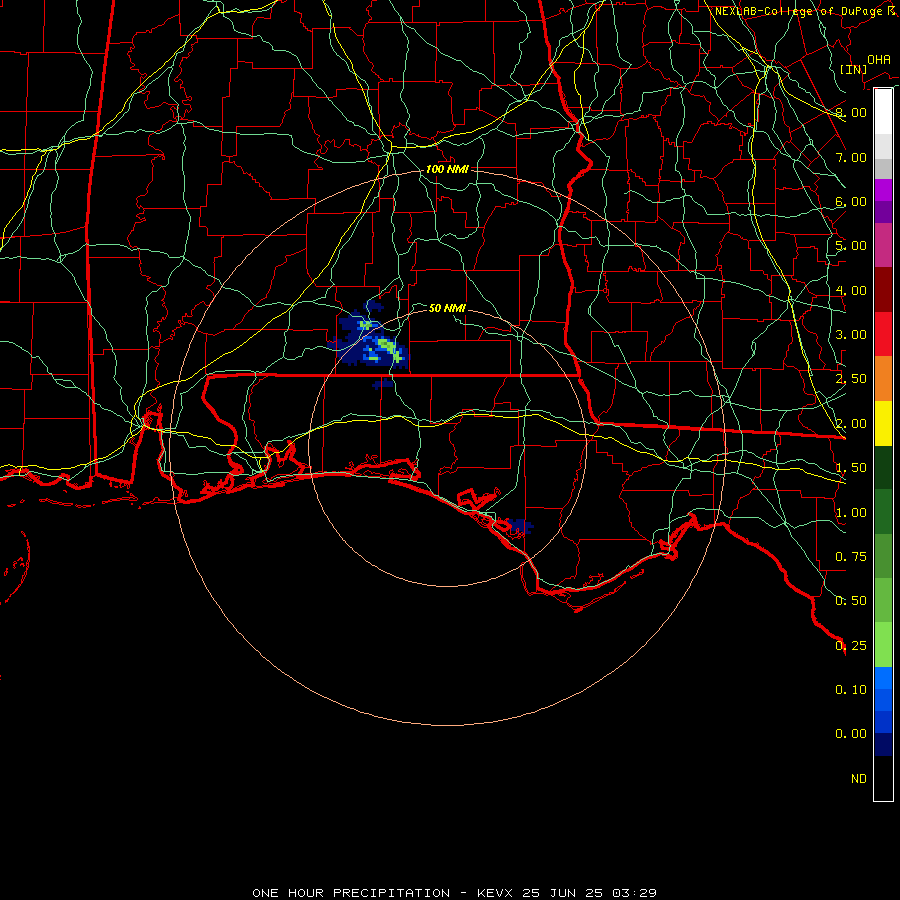Select the 1.50 legend value

[851, 468]
